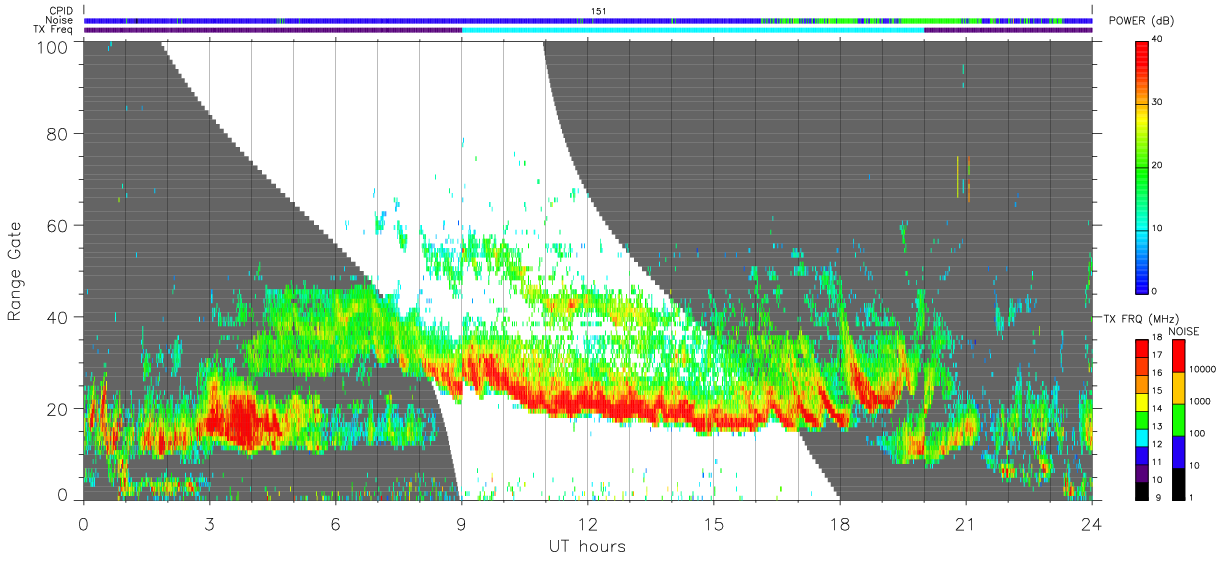Viewport: 1228px width, 567px height.
Task: Pick yellow 14-15 MHz swatch in TX FRQ legend
Action: click(1143, 401)
